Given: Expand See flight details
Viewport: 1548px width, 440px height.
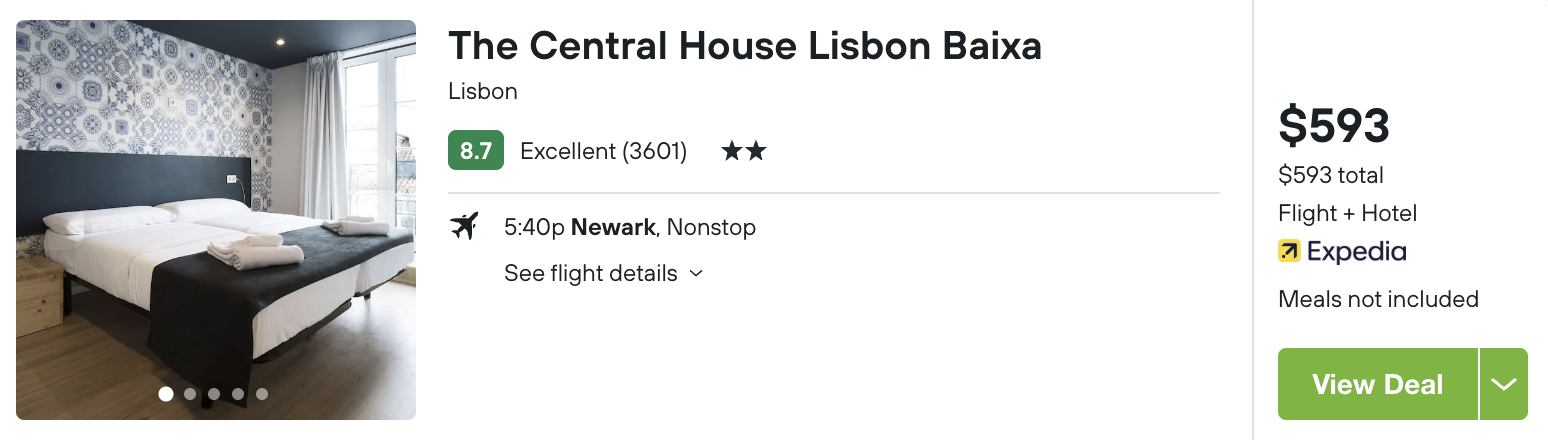Looking at the screenshot, I should (x=604, y=273).
